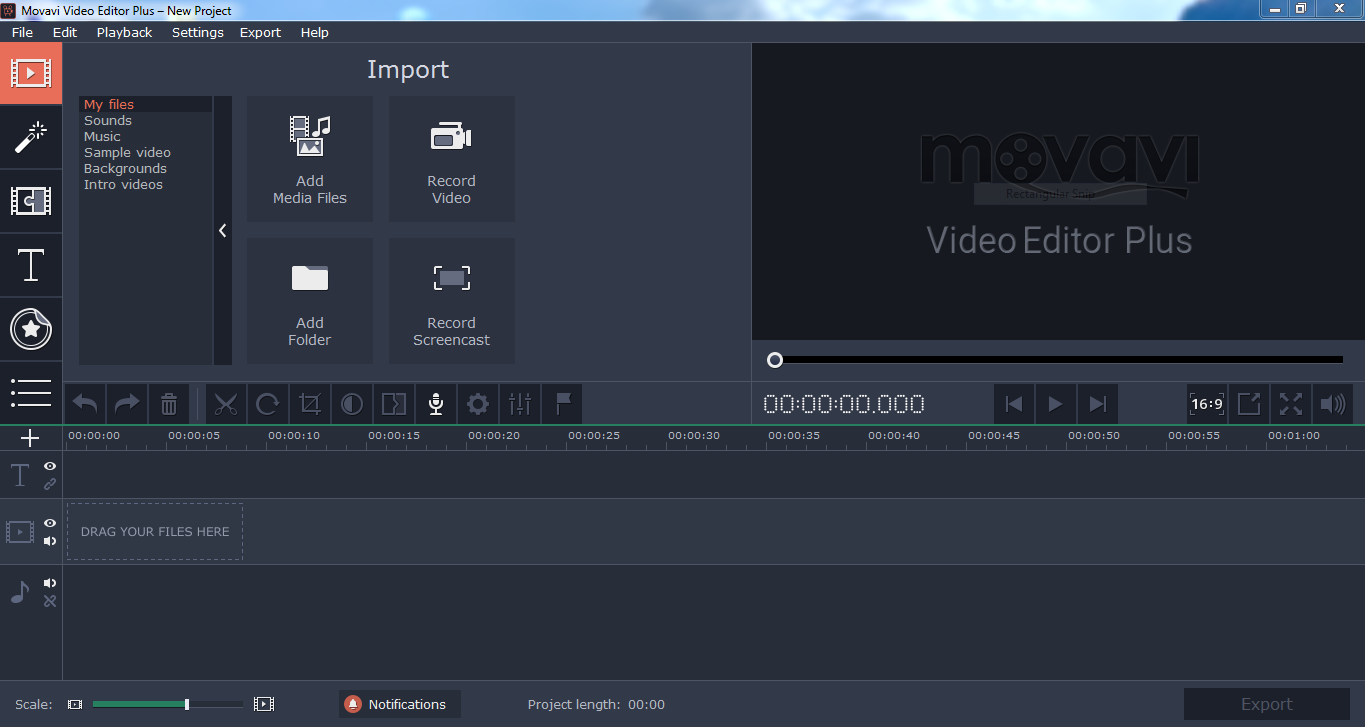Click Record Screencast tile
The height and width of the screenshot is (727, 1365).
[x=452, y=301]
